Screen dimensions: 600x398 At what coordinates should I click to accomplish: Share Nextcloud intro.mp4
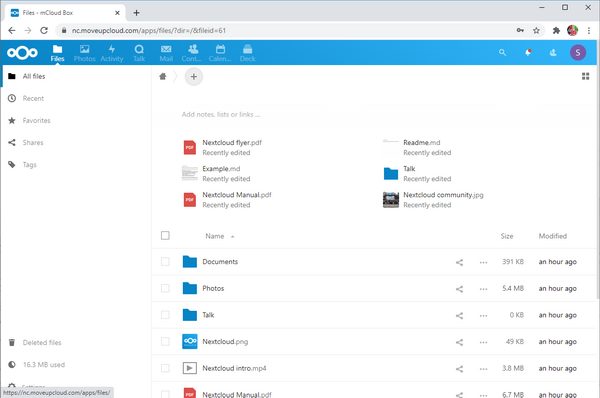coord(459,369)
